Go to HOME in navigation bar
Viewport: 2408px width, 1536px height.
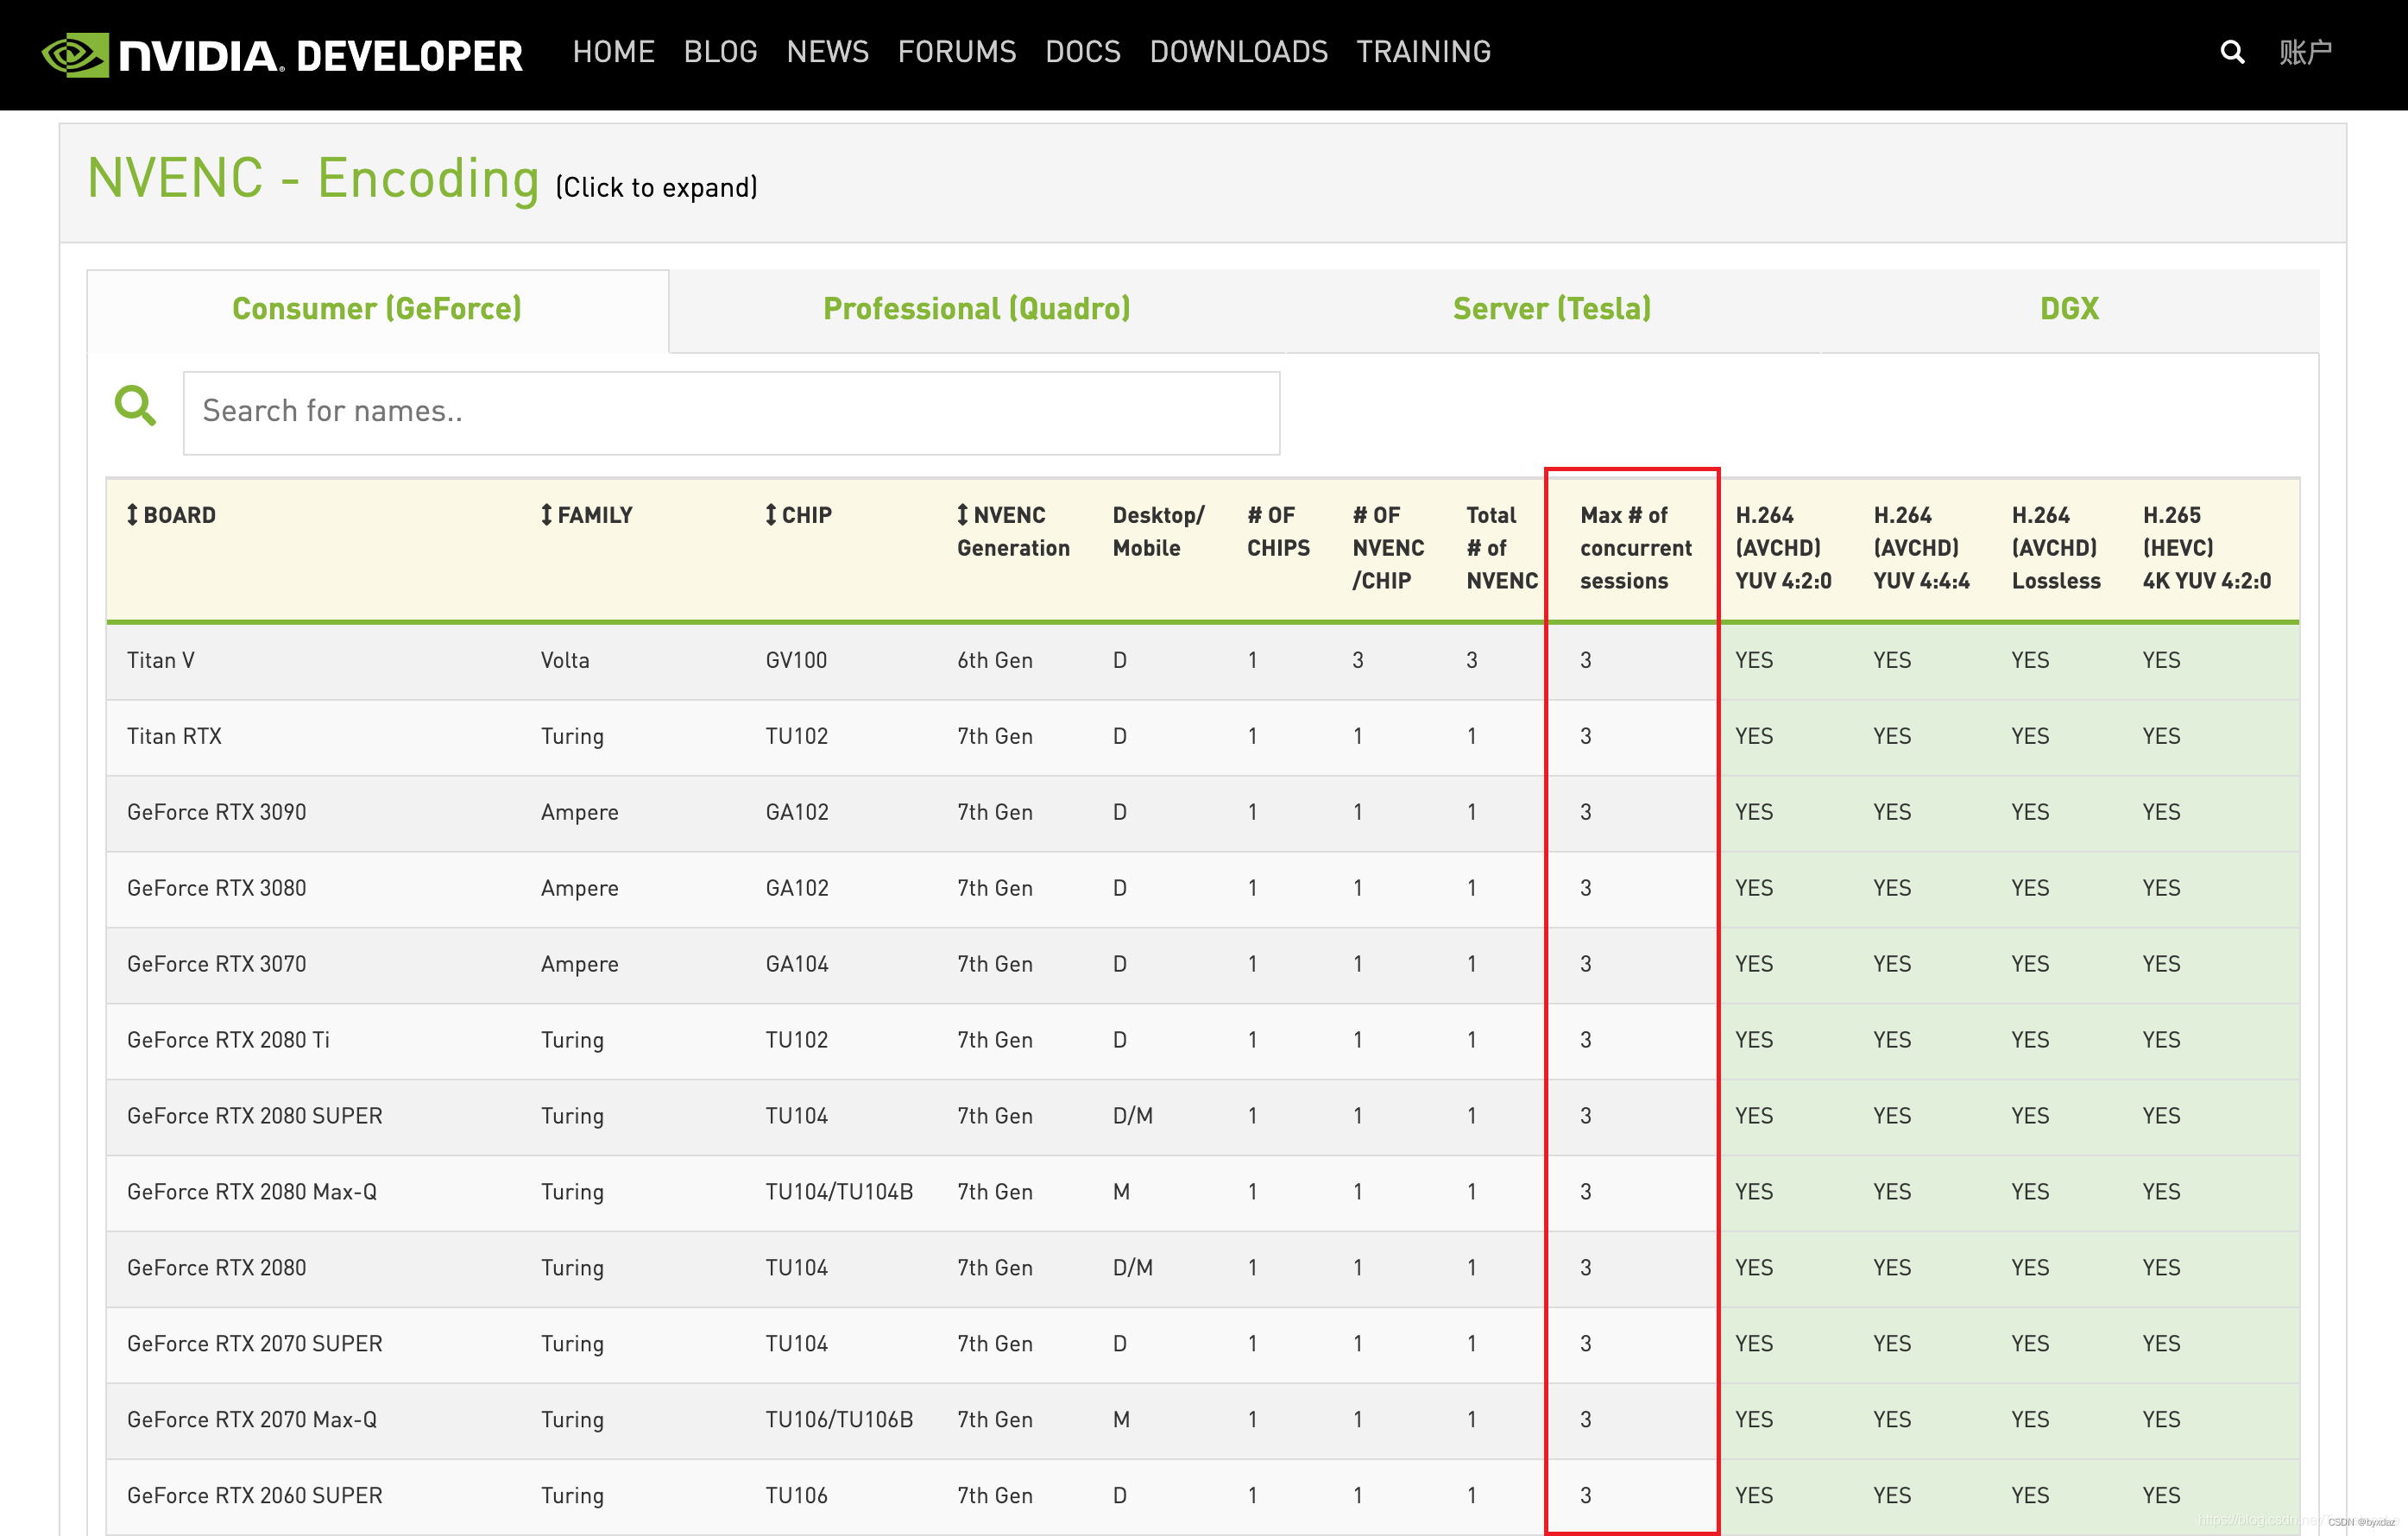(x=613, y=52)
